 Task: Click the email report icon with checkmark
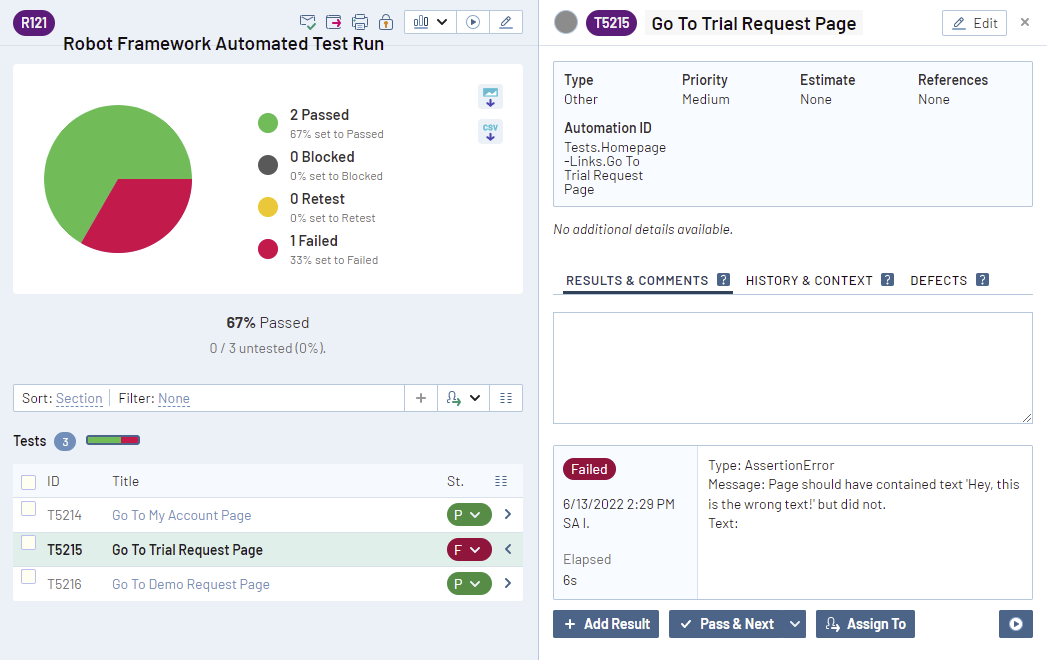tap(308, 22)
